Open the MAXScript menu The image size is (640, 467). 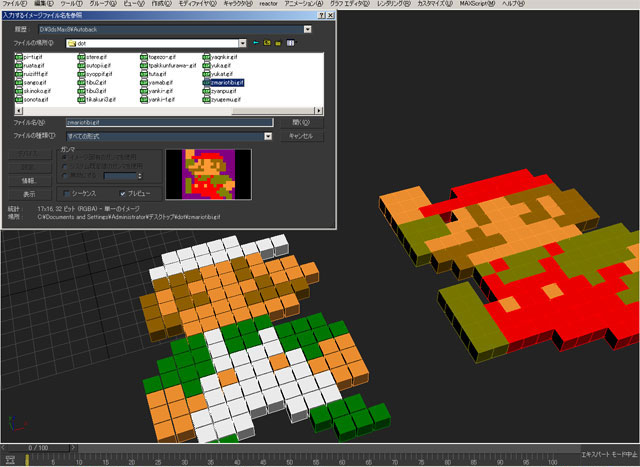pos(477,4)
